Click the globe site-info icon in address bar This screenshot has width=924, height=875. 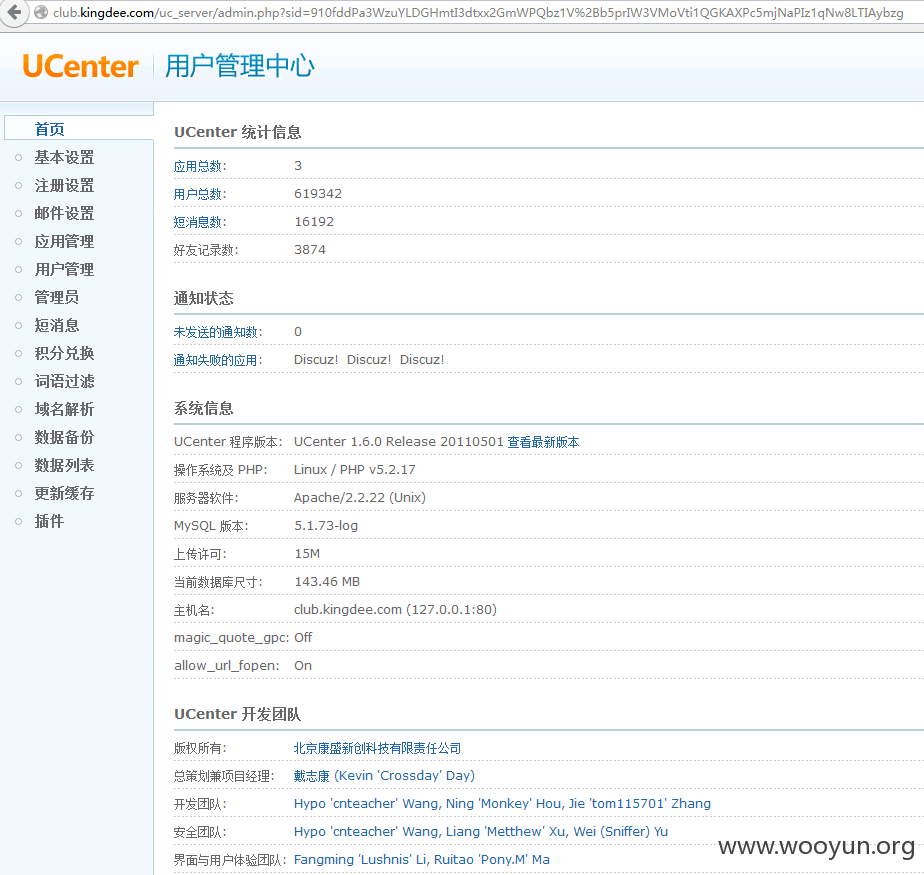tap(41, 12)
